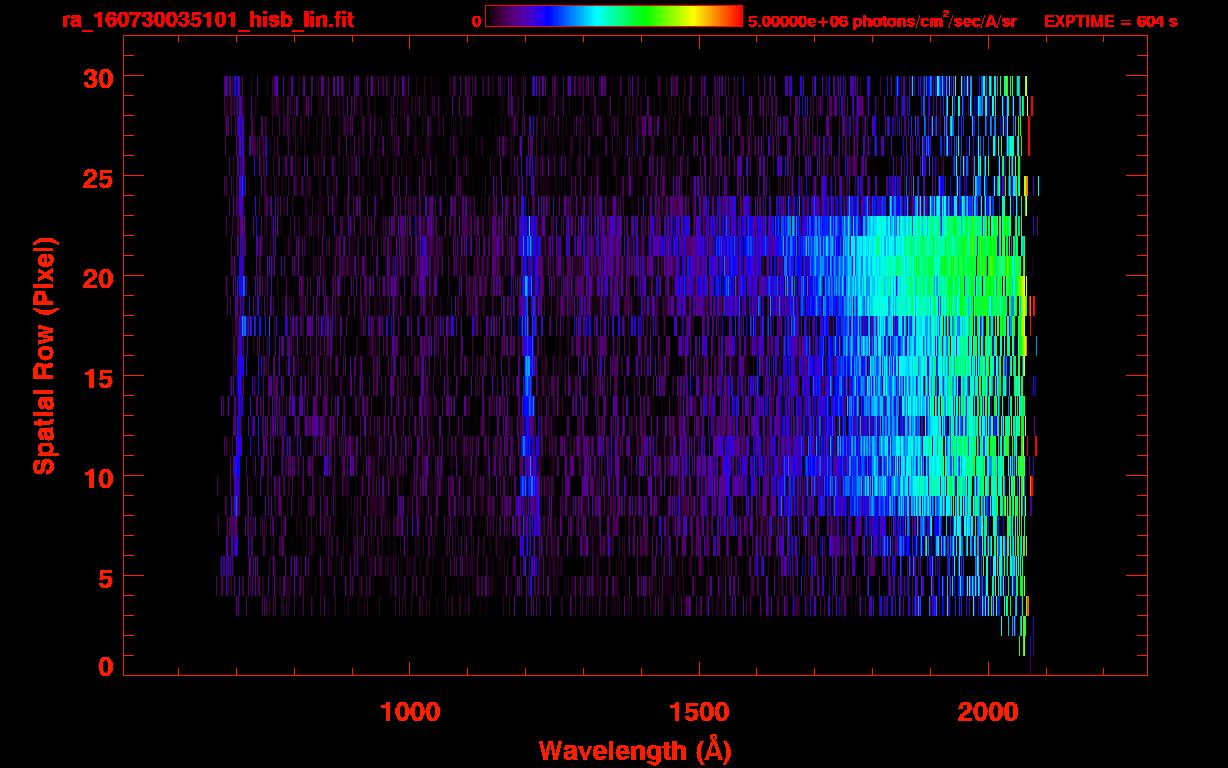The image size is (1228, 768).
Task: Click the 1000 wavelength tick label
Action: tap(410, 712)
